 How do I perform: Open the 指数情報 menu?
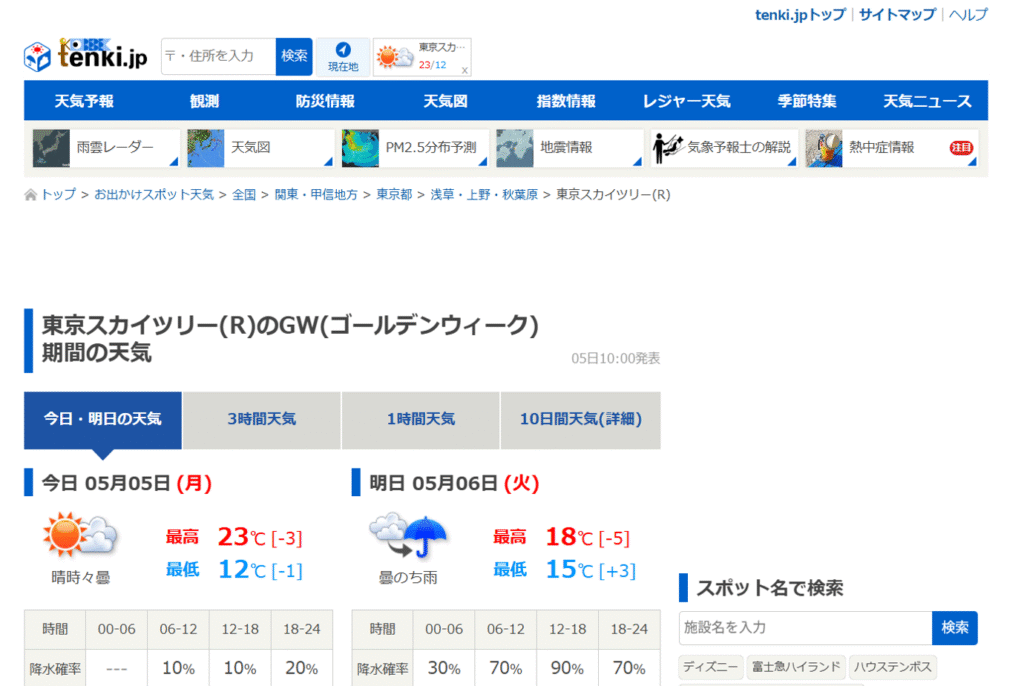click(566, 101)
